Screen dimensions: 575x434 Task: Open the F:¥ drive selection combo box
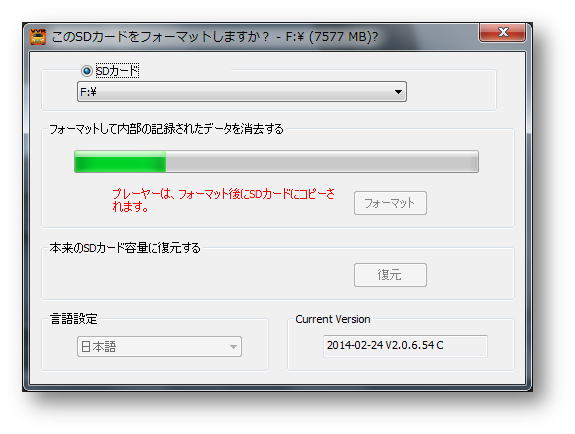[x=242, y=92]
